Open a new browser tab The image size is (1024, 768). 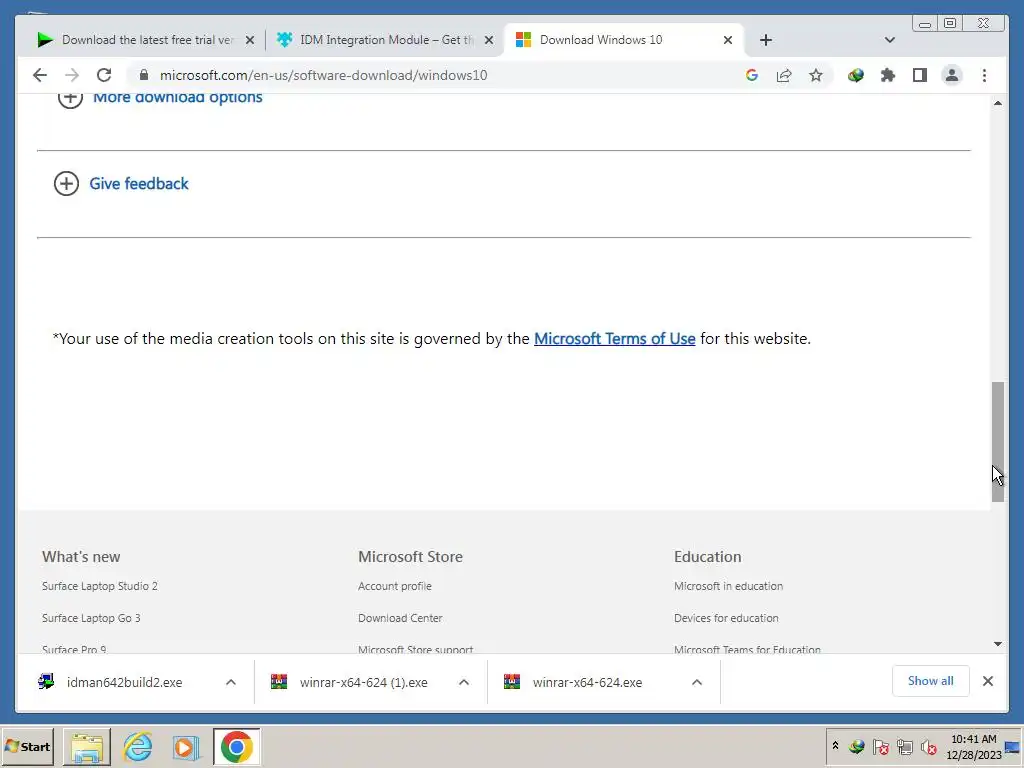[x=766, y=40]
